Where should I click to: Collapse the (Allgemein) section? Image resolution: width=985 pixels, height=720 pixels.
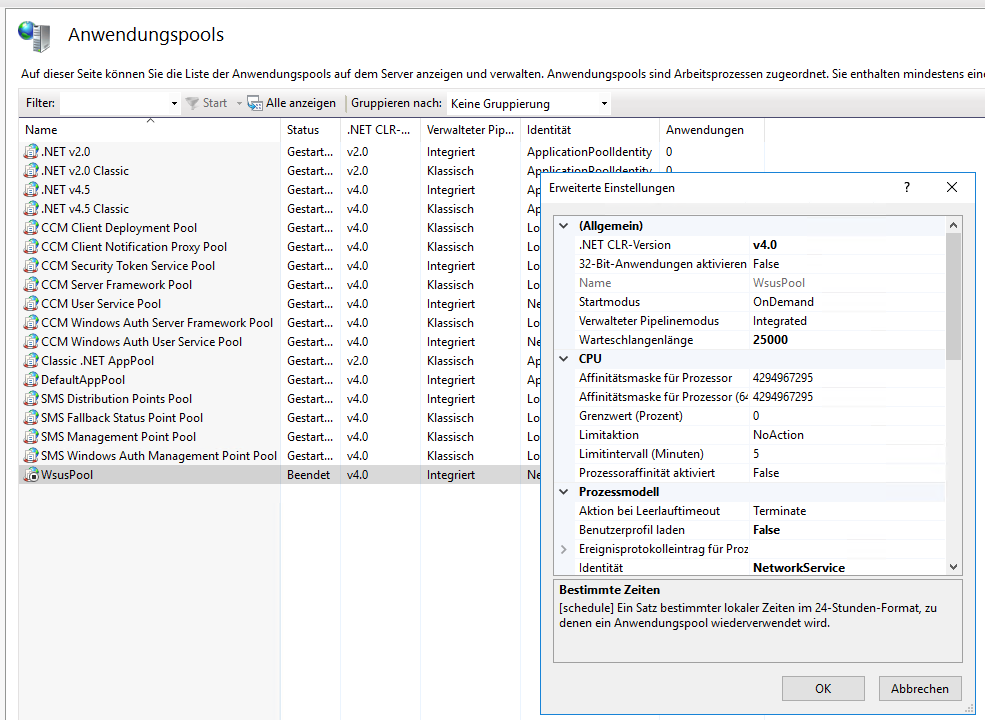(564, 226)
